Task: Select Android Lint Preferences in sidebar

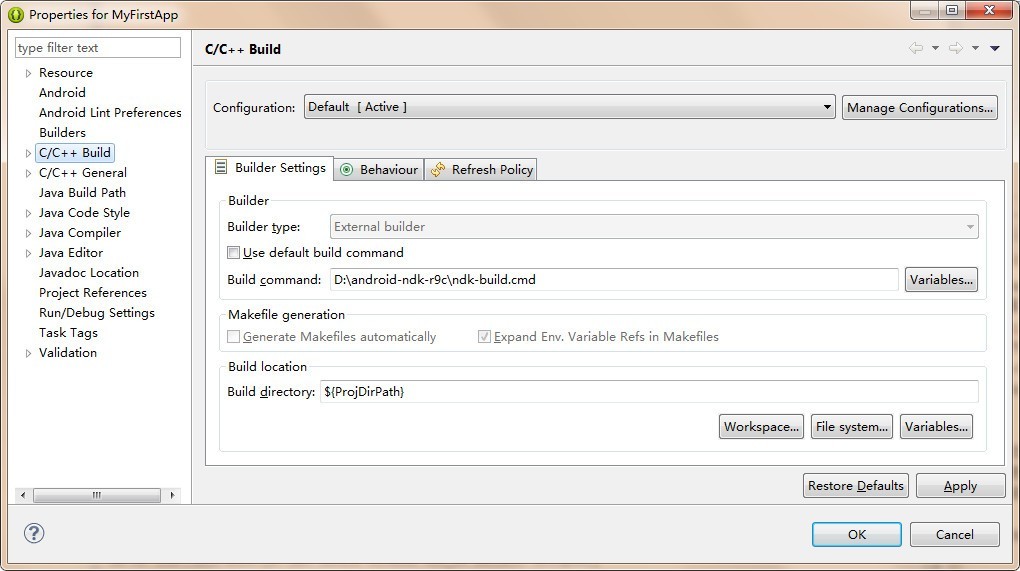Action: point(110,113)
